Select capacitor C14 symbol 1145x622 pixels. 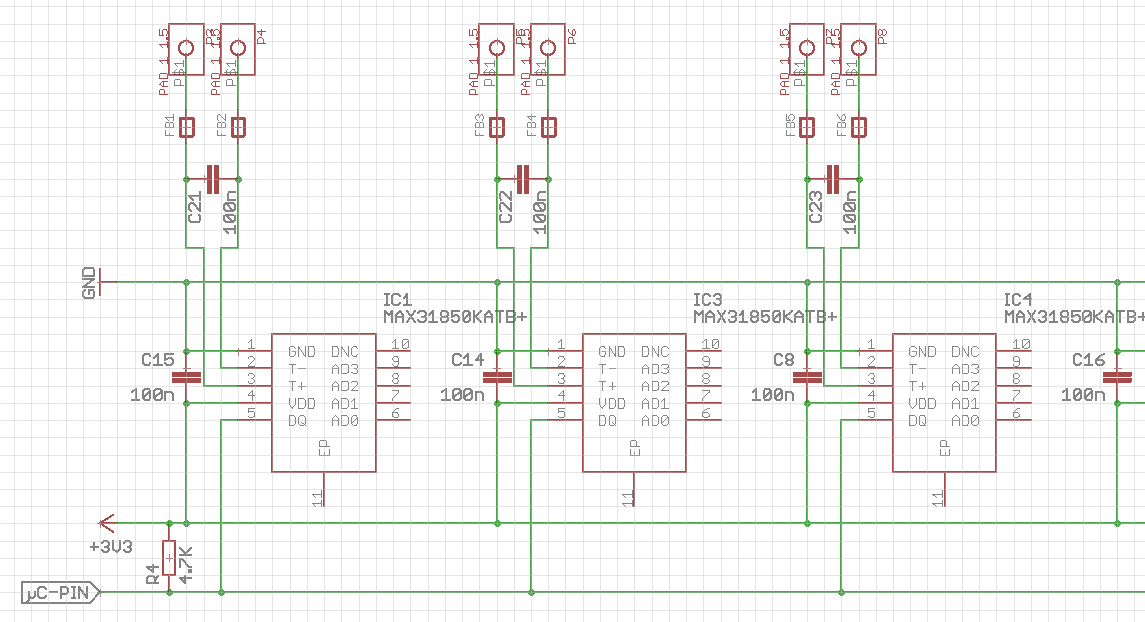[497, 377]
